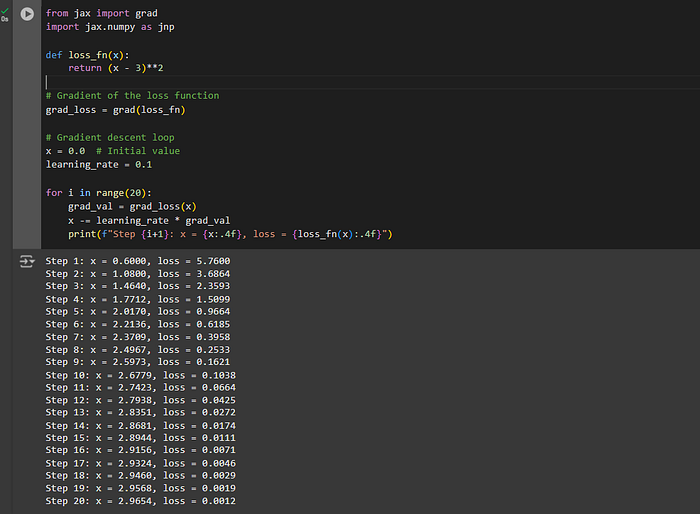Click the '# Initial value' comment
The width and height of the screenshot is (700, 514).
(x=138, y=151)
